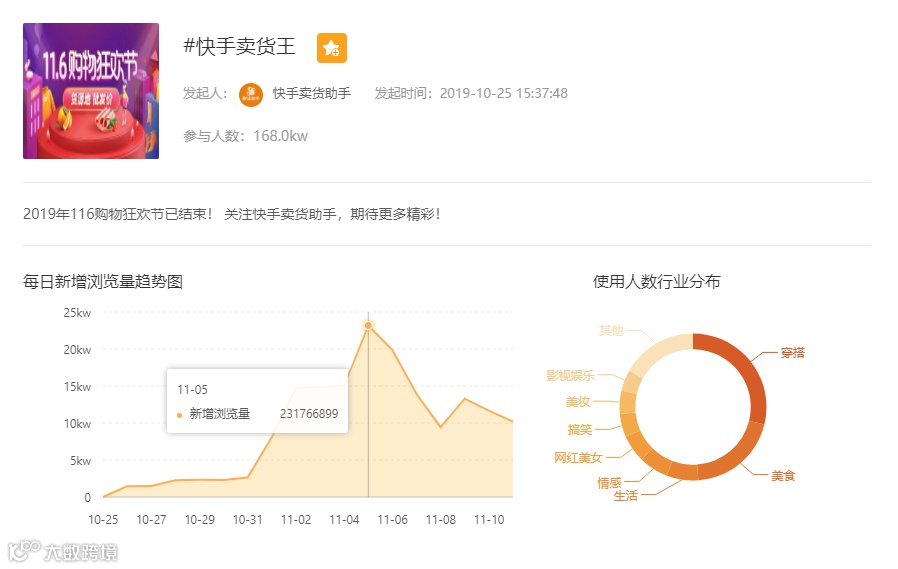Image resolution: width=898 pixels, height=569 pixels.
Task: Click the 10-31 x-axis date label
Action: click(x=247, y=520)
